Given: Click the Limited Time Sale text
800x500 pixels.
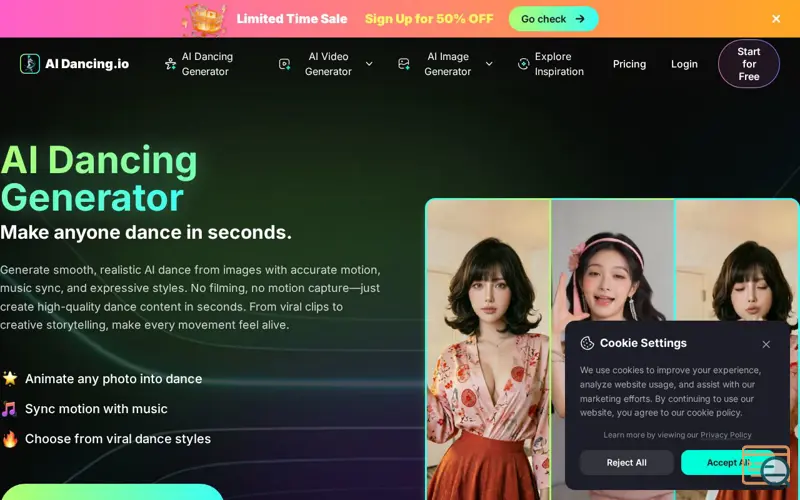Looking at the screenshot, I should click(x=292, y=19).
